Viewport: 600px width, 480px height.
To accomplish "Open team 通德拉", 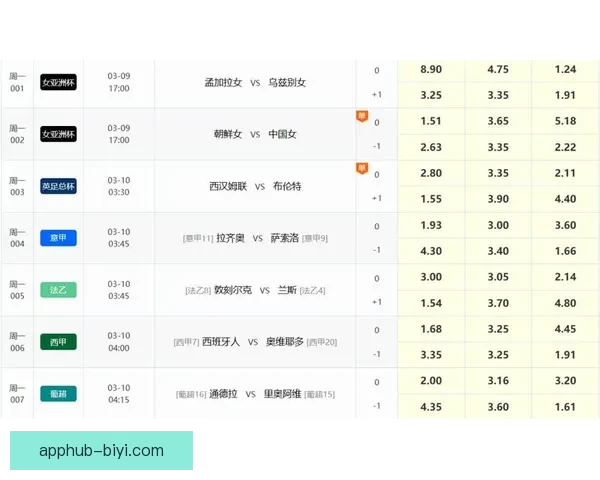I will click(x=223, y=394).
